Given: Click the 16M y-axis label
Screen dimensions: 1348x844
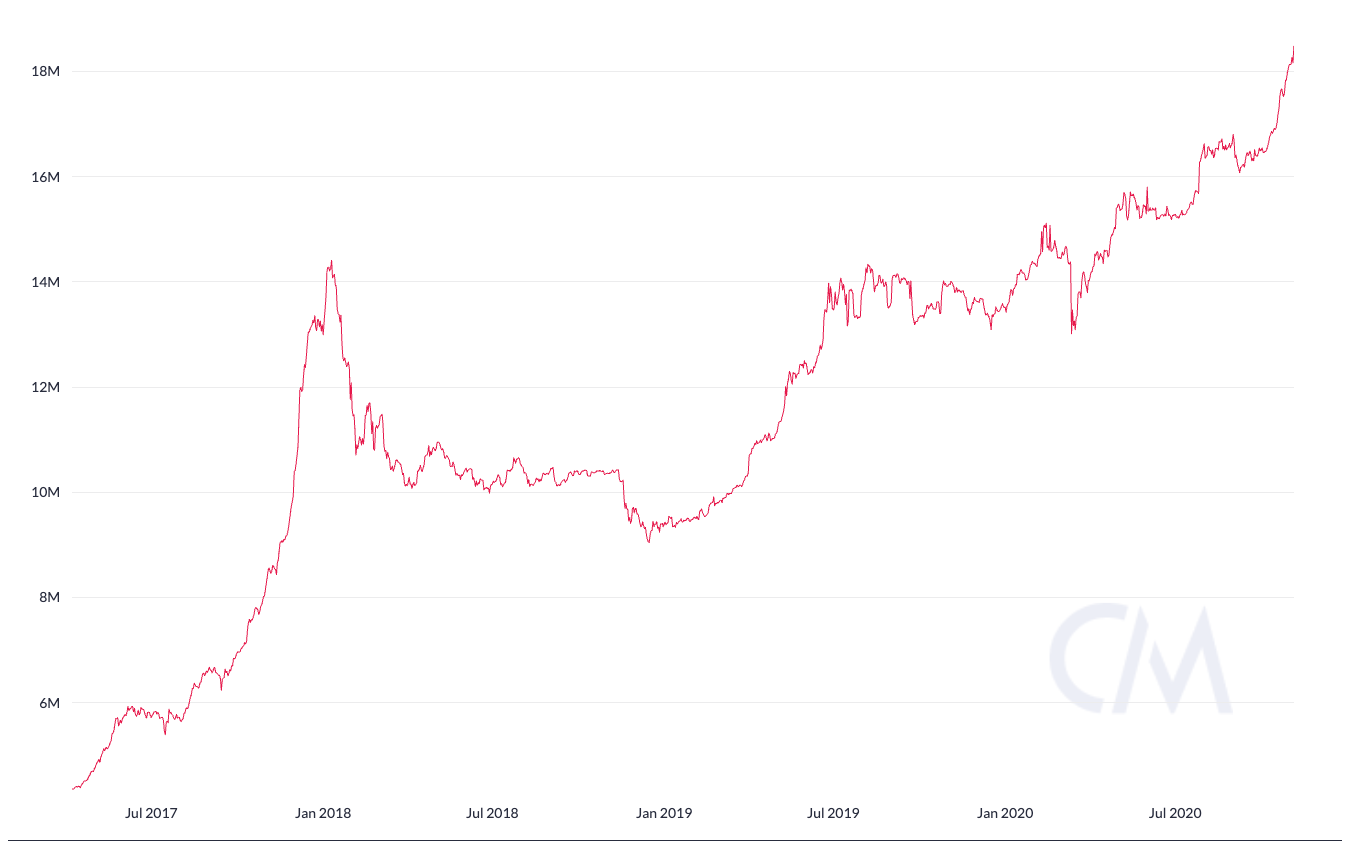Looking at the screenshot, I should click(x=47, y=177).
